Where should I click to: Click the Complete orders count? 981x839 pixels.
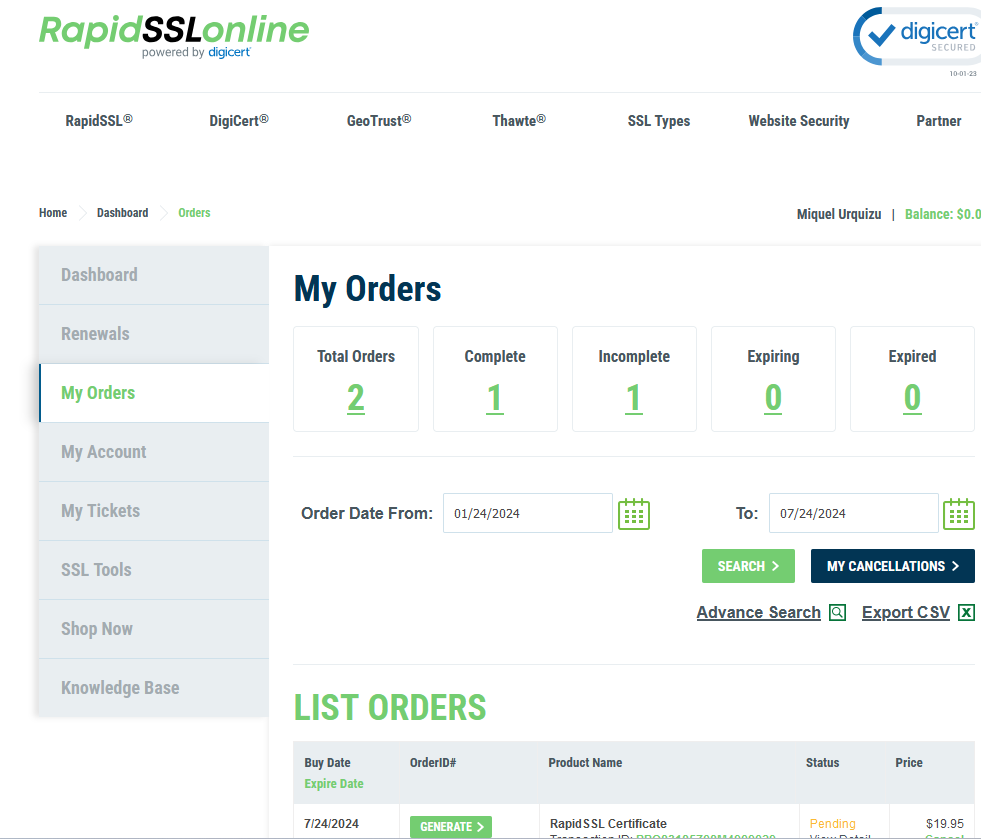495,399
